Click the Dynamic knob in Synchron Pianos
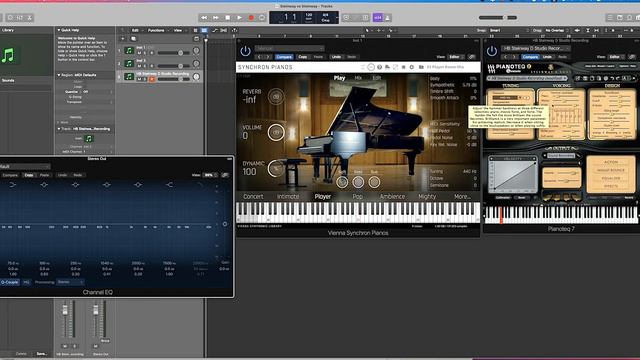640x360 pixels. pyautogui.click(x=276, y=168)
